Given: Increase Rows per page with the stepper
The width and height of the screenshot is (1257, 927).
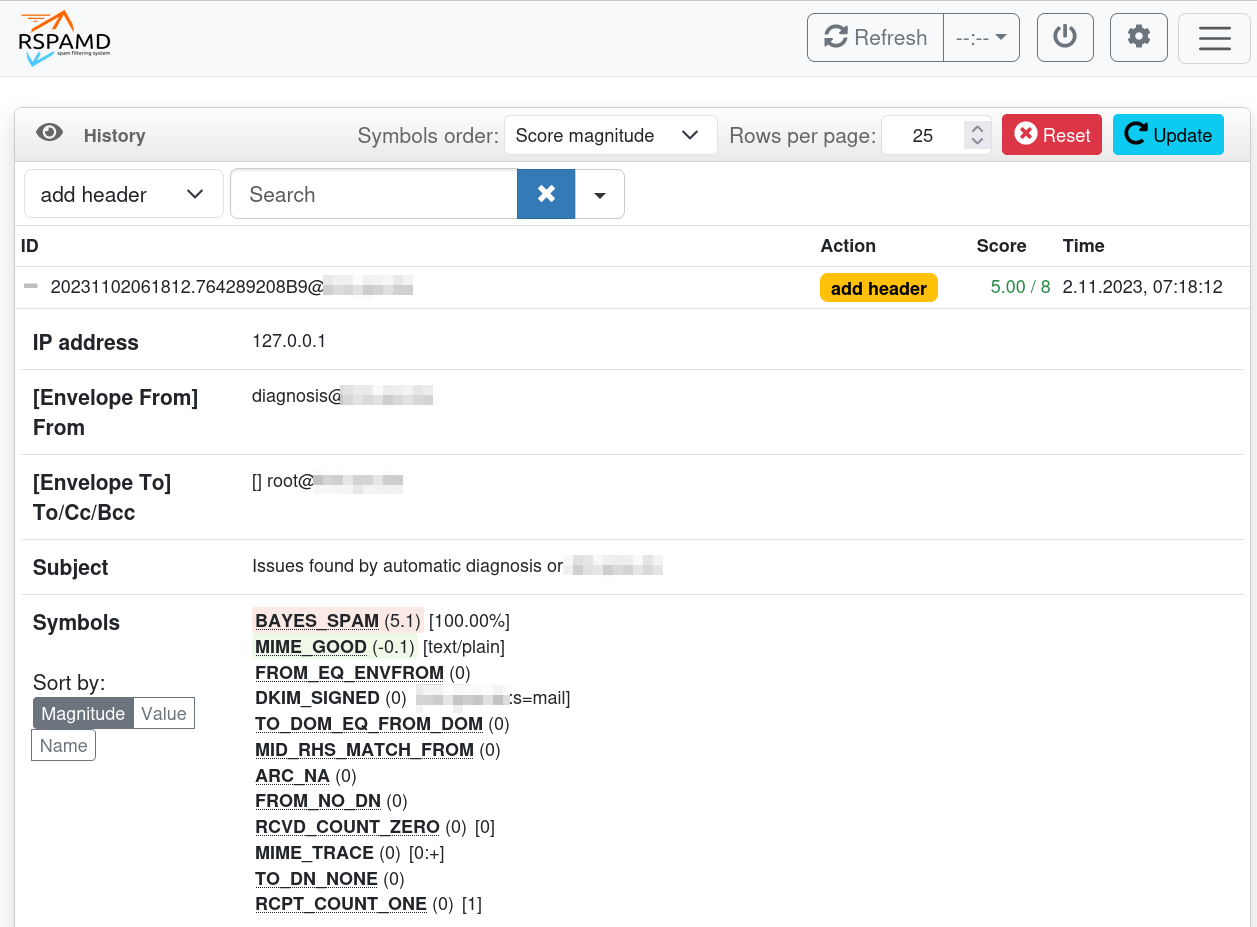Looking at the screenshot, I should click(977, 128).
